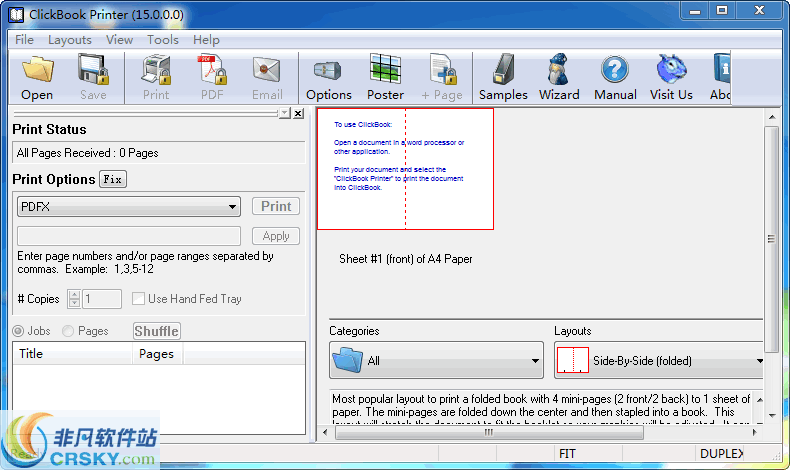The height and width of the screenshot is (470, 790).
Task: Click the sheet preview thumbnail
Action: point(406,169)
